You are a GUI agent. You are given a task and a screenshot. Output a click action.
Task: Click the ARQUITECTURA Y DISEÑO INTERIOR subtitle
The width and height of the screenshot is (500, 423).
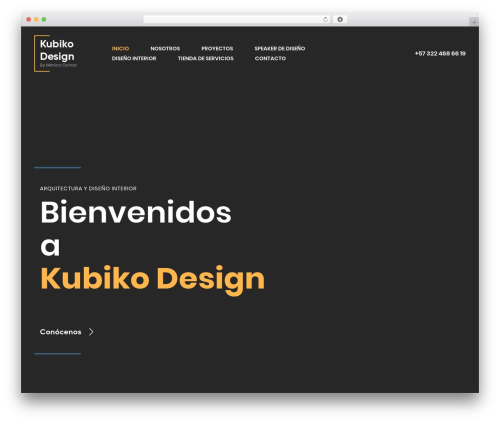point(88,188)
